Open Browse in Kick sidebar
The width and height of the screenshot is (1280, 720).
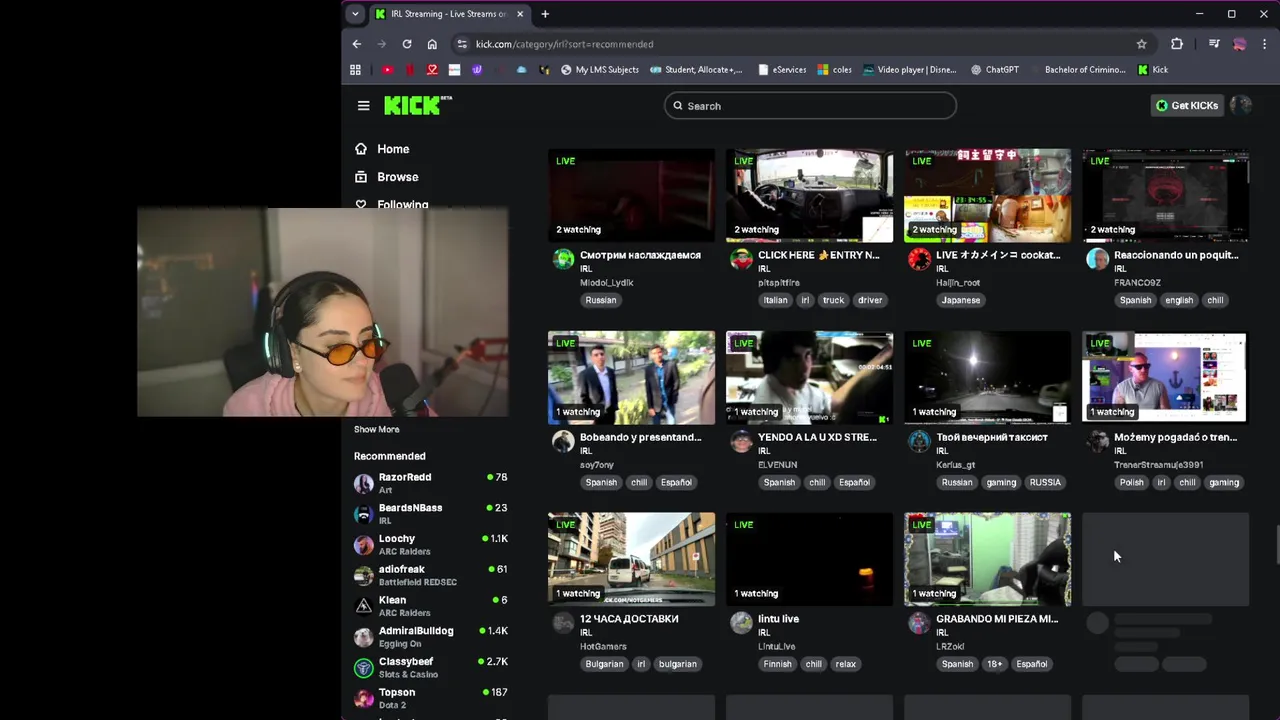(398, 177)
